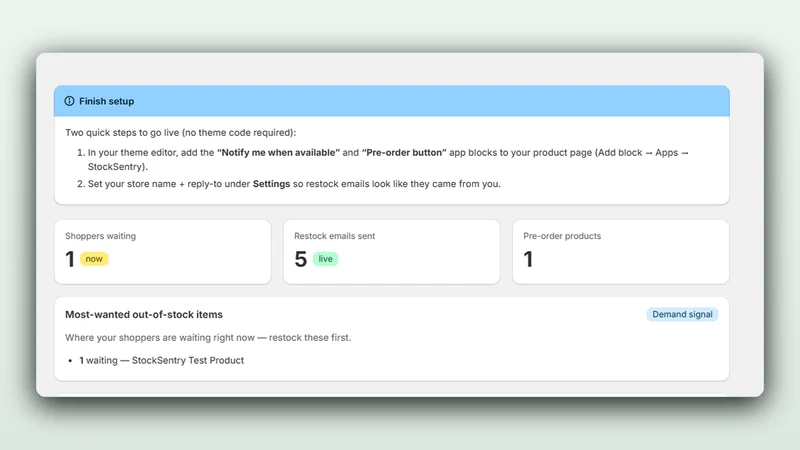Select the StockSentry Test Product list entry
The image size is (800, 450).
pos(161,360)
